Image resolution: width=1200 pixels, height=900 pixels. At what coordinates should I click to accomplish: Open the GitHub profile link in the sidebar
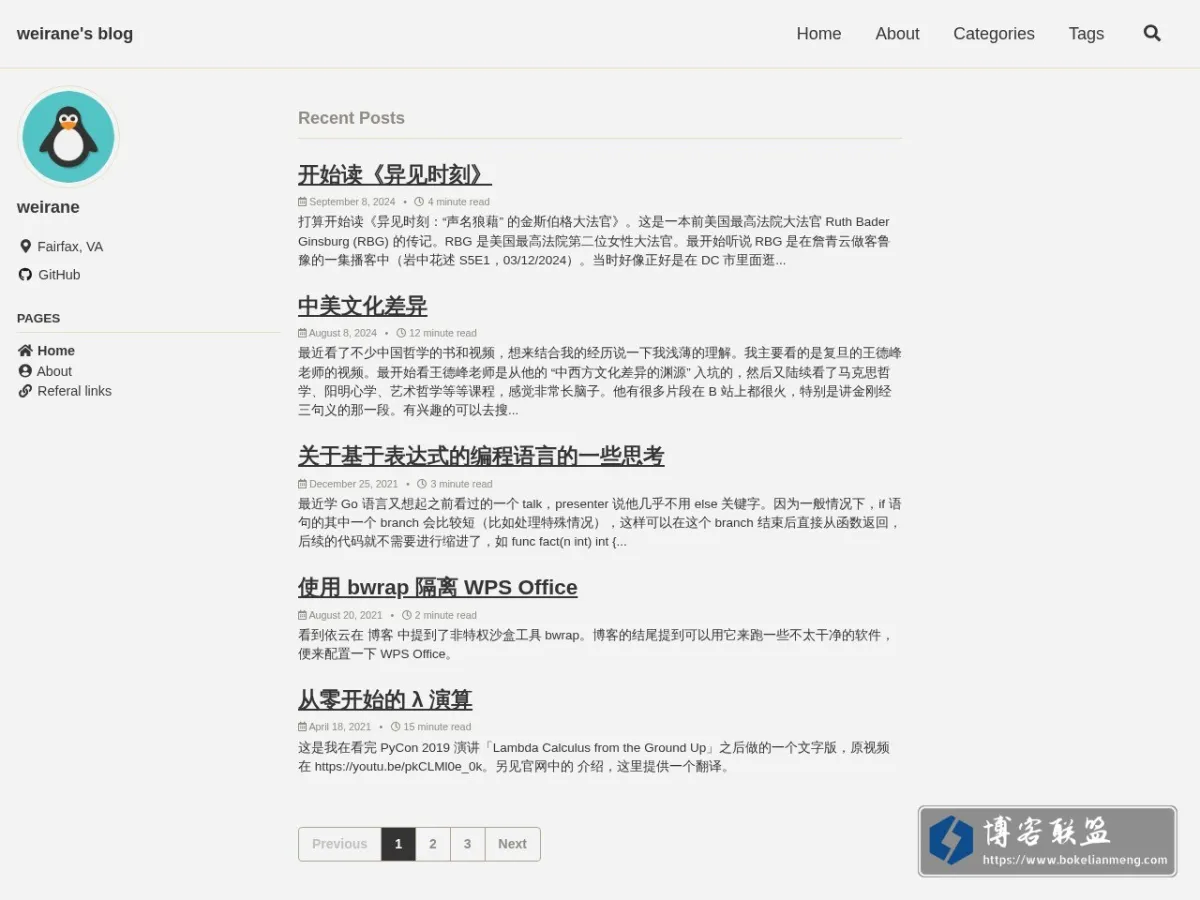tap(59, 274)
